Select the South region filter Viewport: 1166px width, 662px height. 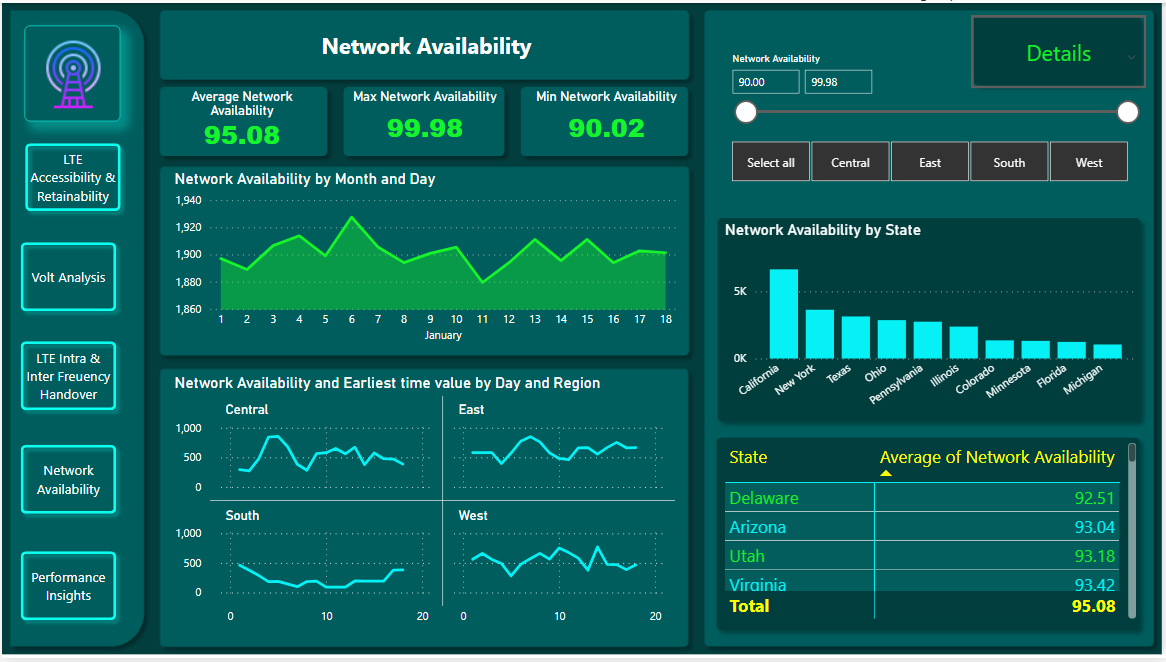pyautogui.click(x=1009, y=161)
